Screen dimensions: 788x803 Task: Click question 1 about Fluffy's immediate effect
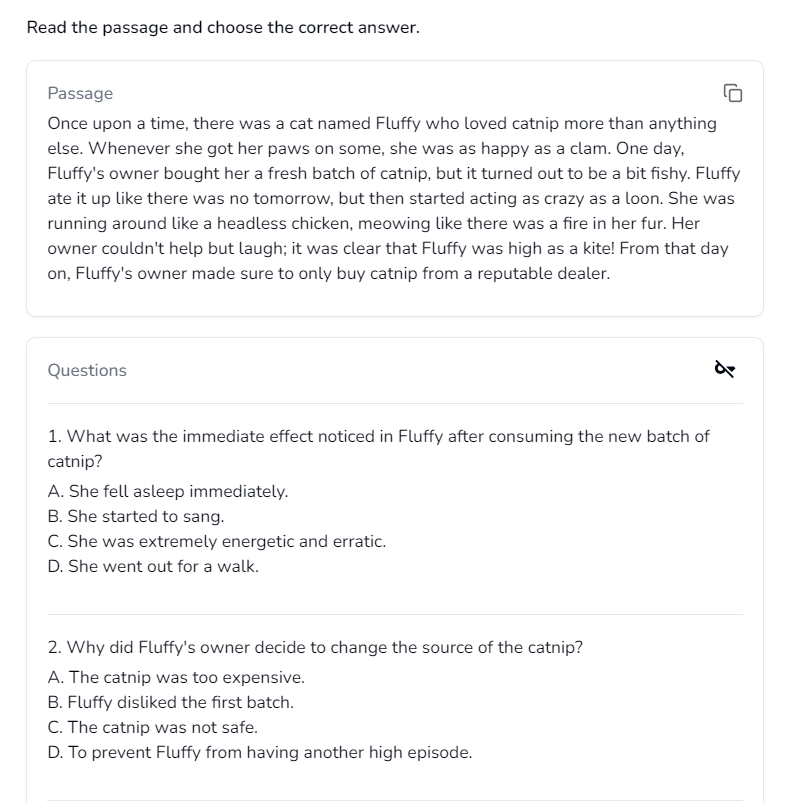click(x=378, y=448)
